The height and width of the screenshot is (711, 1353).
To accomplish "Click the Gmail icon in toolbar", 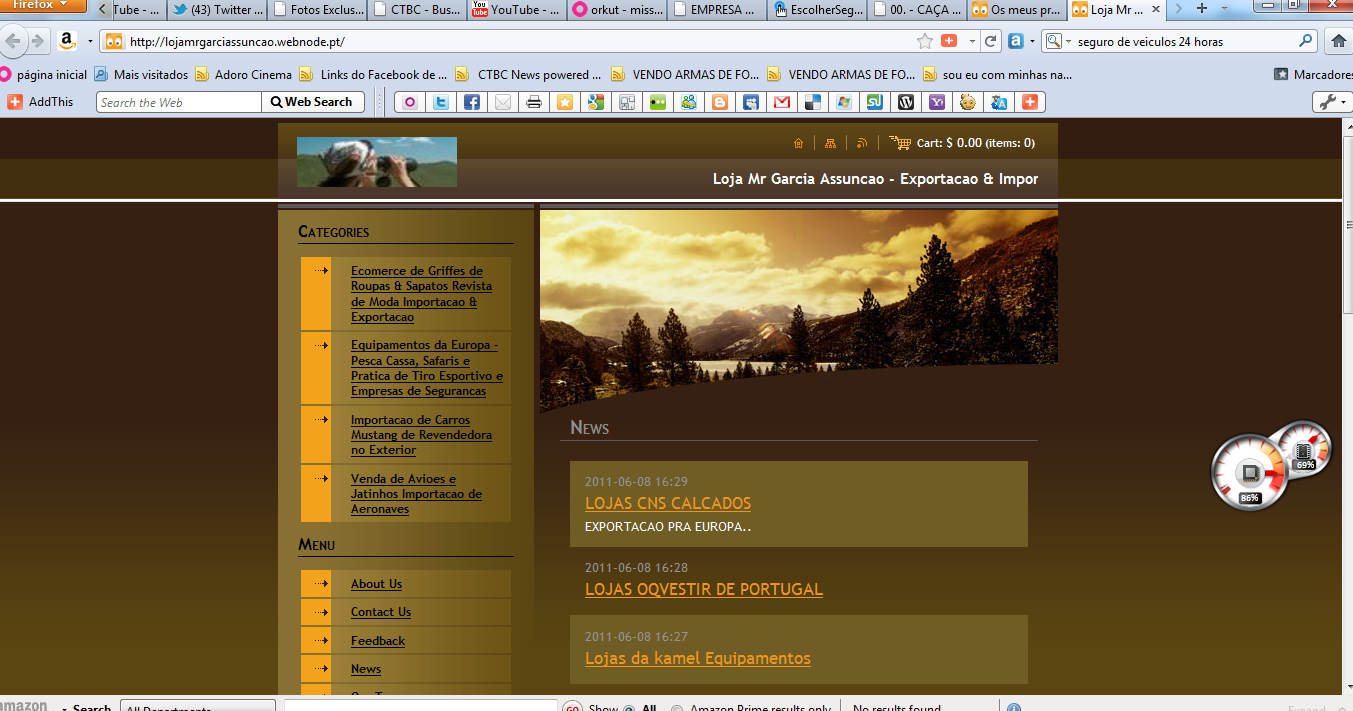I will [x=782, y=102].
